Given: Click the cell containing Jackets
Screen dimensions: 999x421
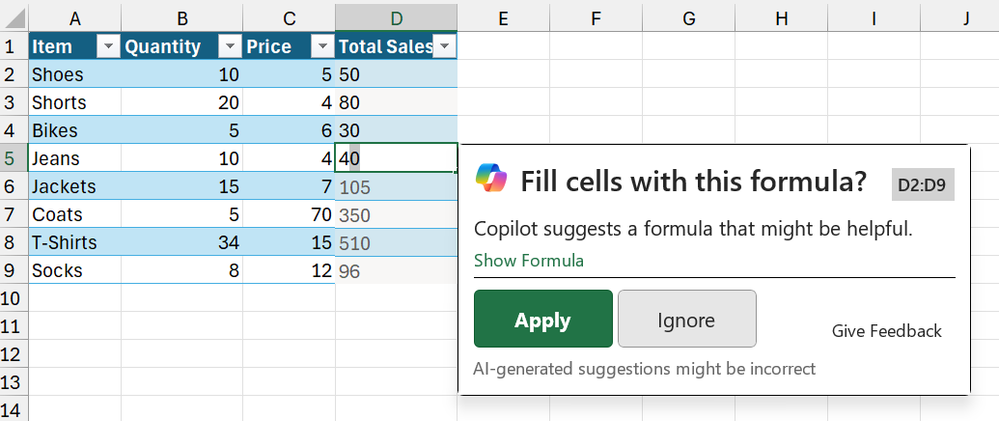Looking at the screenshot, I should [x=75, y=186].
